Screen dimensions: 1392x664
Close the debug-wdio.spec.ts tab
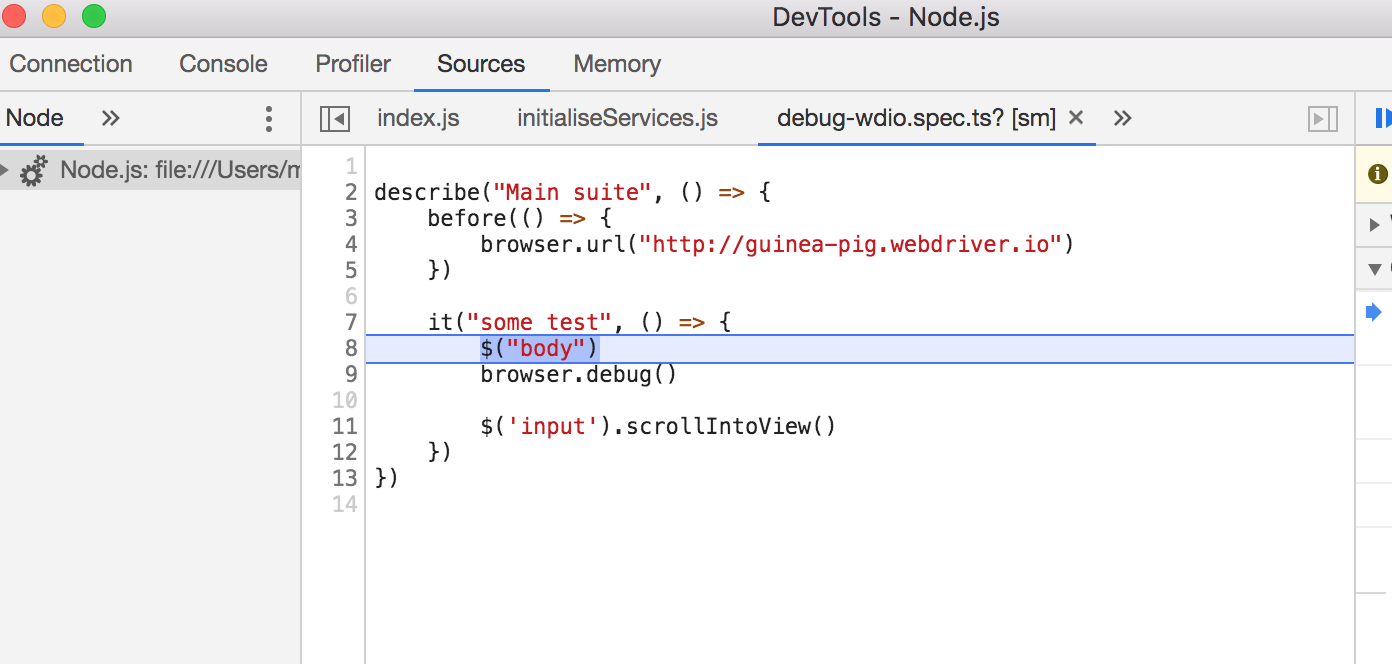pos(1076,118)
